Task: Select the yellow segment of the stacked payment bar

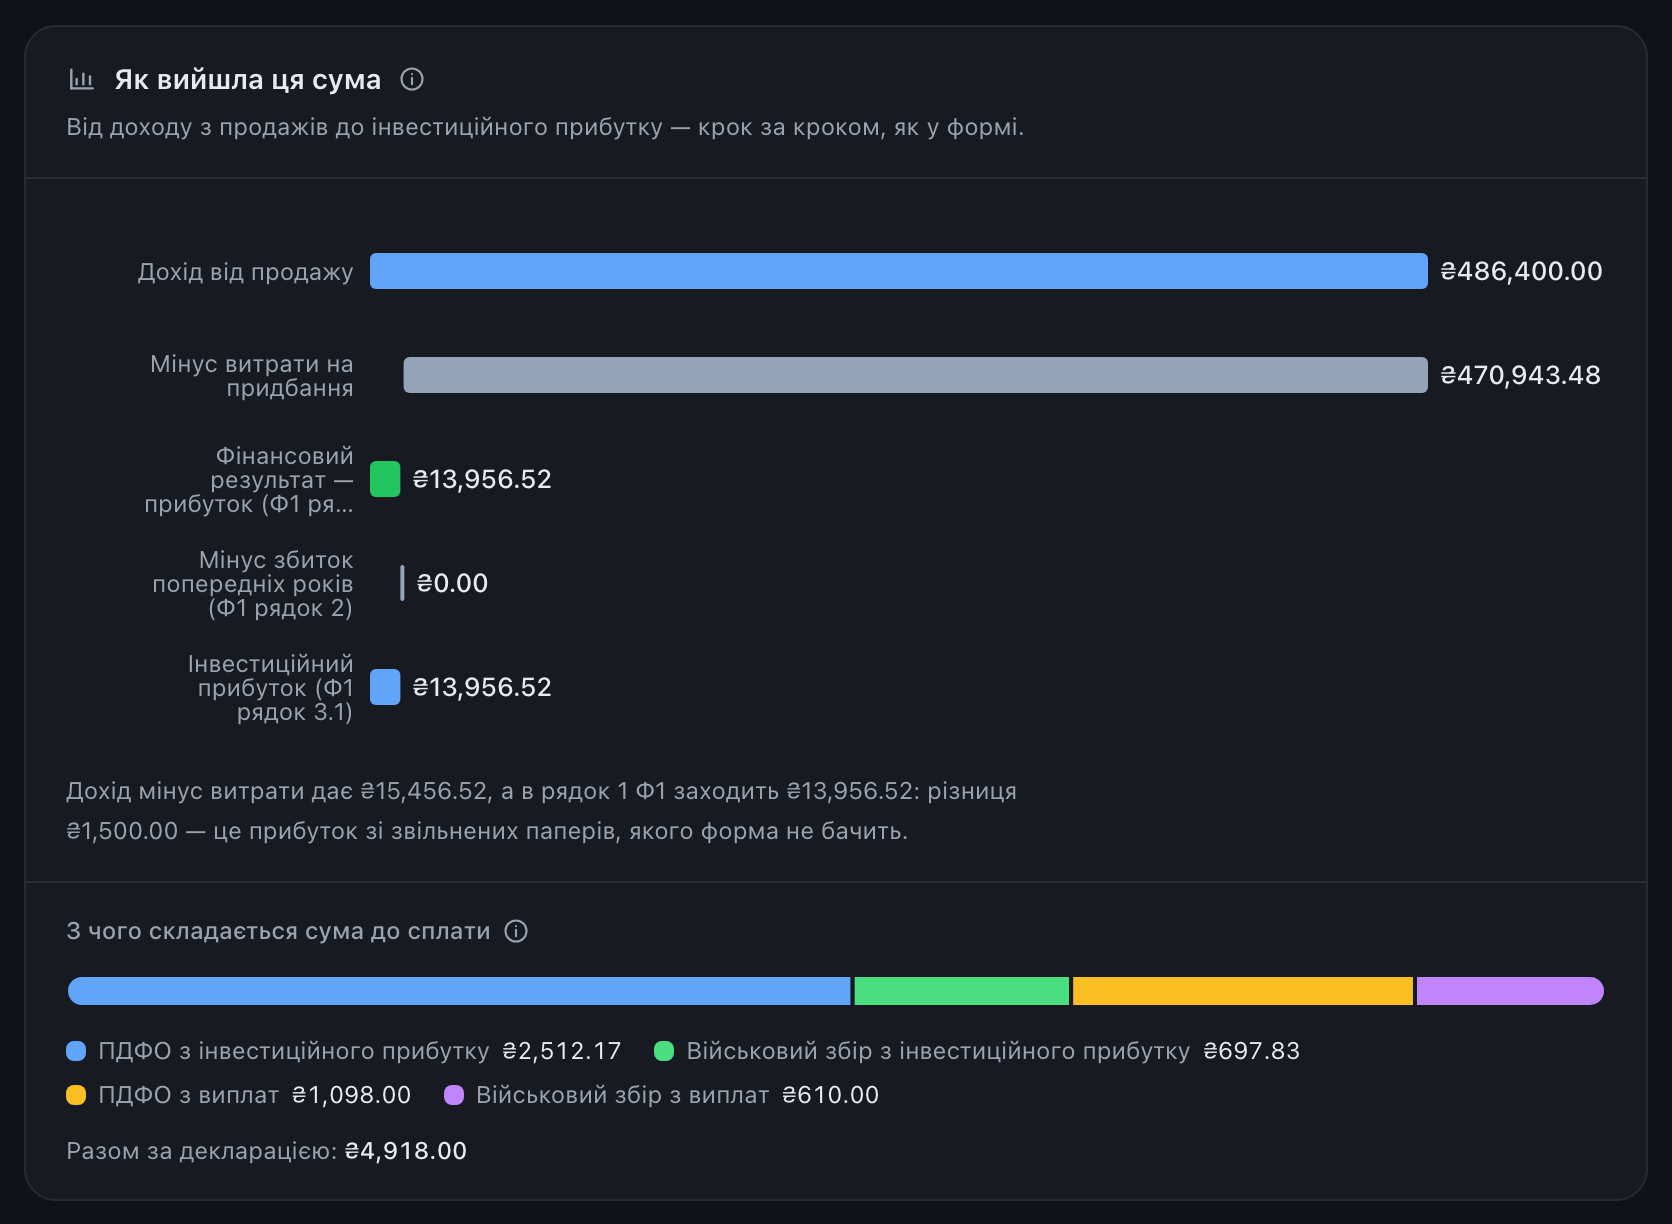Action: 1243,991
